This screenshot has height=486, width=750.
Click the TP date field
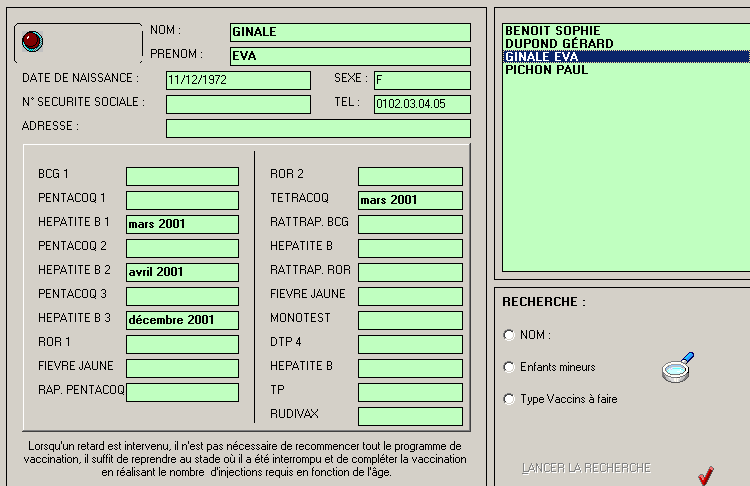[410, 392]
